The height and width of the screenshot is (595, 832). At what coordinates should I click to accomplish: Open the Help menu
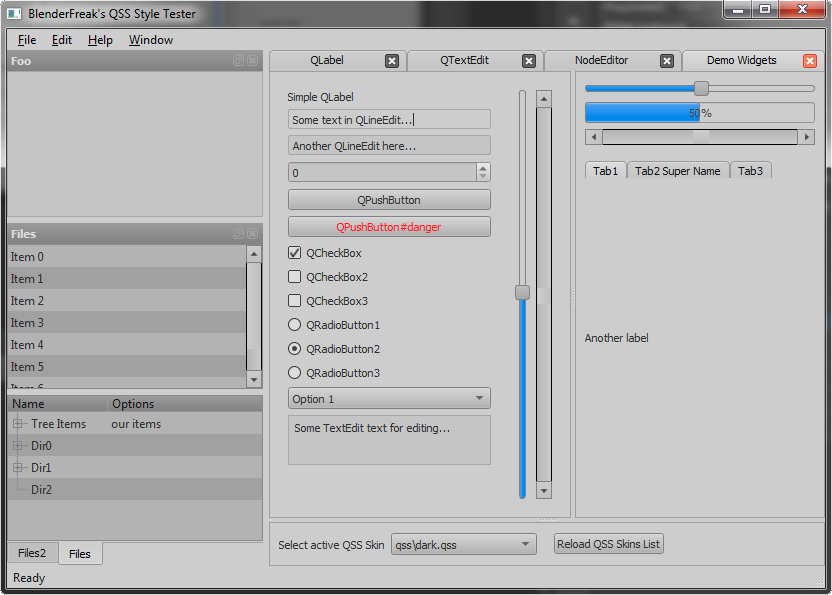click(100, 40)
